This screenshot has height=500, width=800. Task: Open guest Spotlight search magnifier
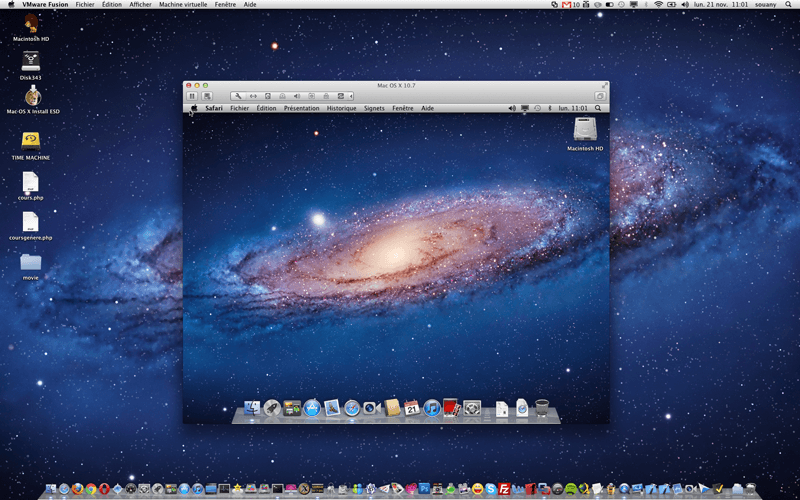pos(598,108)
